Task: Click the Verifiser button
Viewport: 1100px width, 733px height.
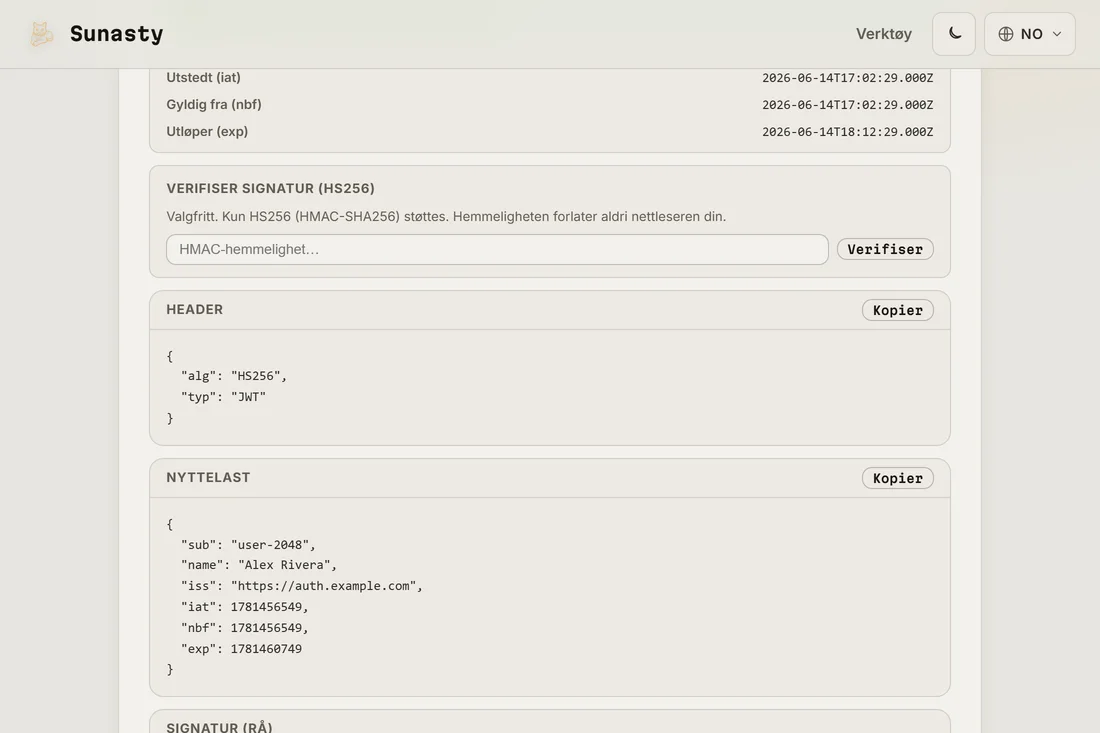Action: point(885,250)
